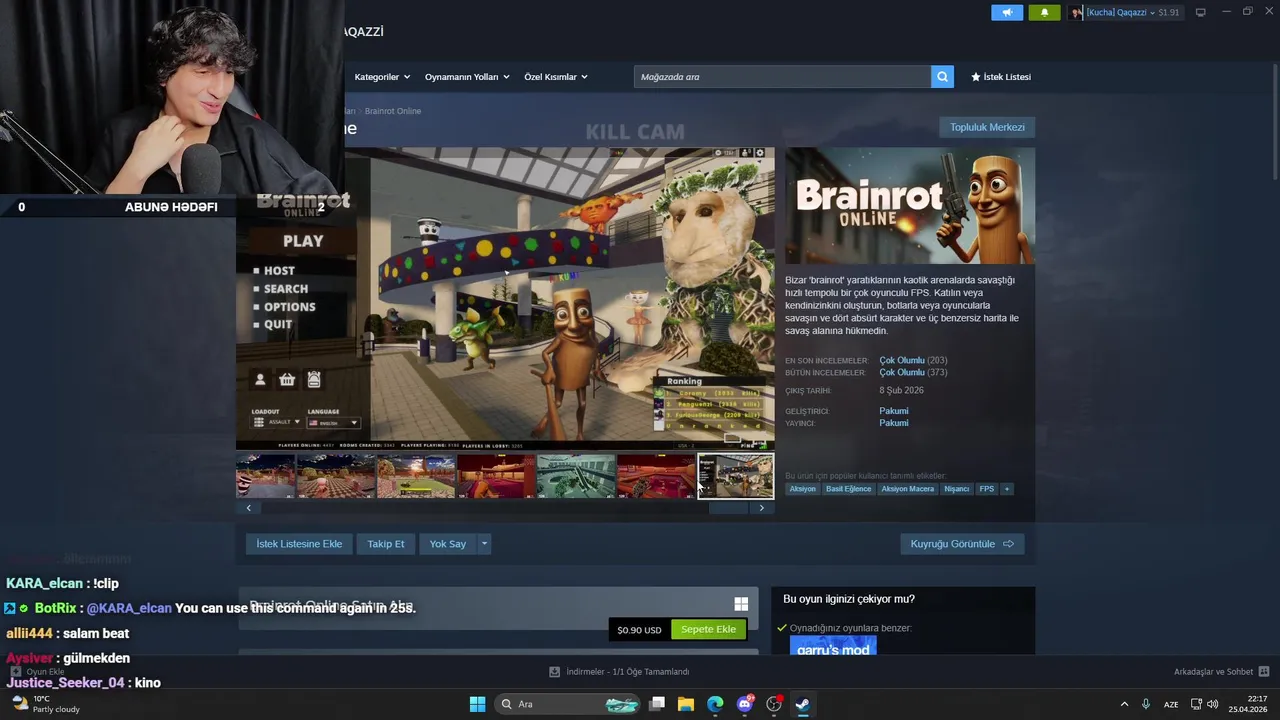Expand Oynamanın Yolları dropdown

(467, 77)
